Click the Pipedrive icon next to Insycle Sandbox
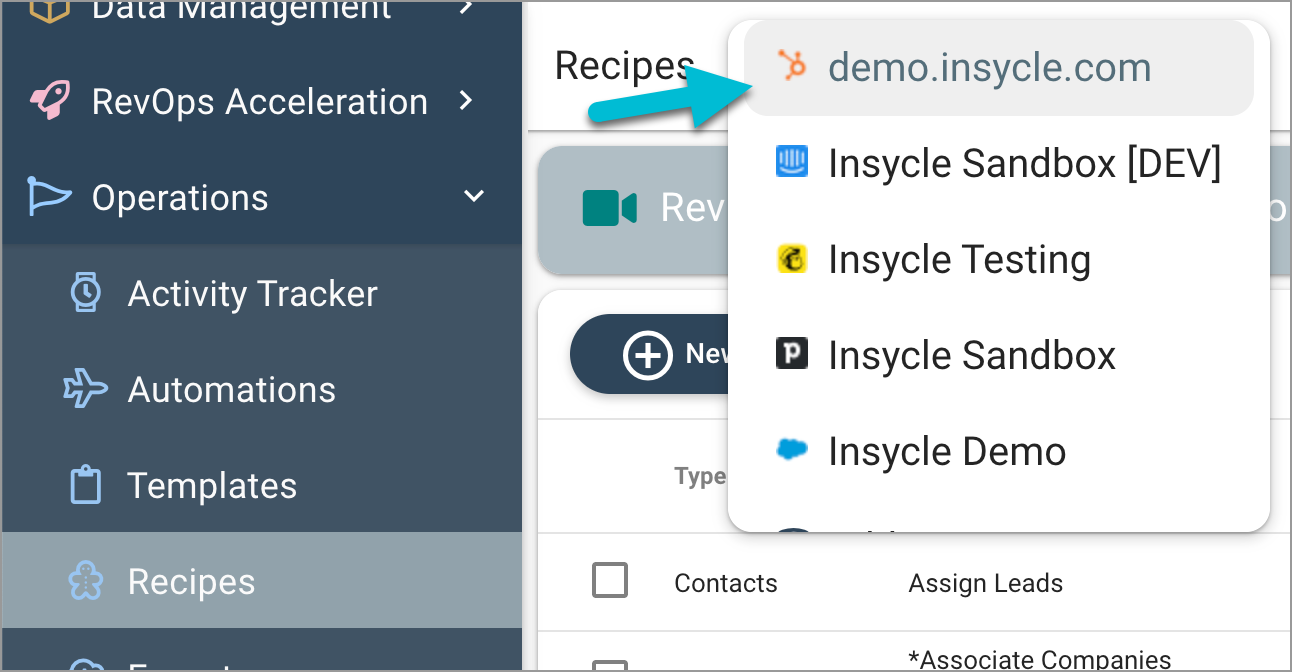 coord(792,355)
